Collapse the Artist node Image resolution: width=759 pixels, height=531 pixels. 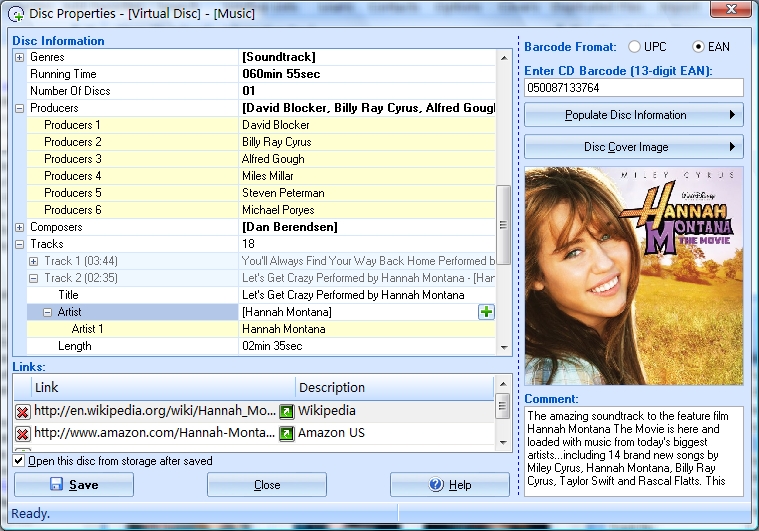click(x=47, y=313)
